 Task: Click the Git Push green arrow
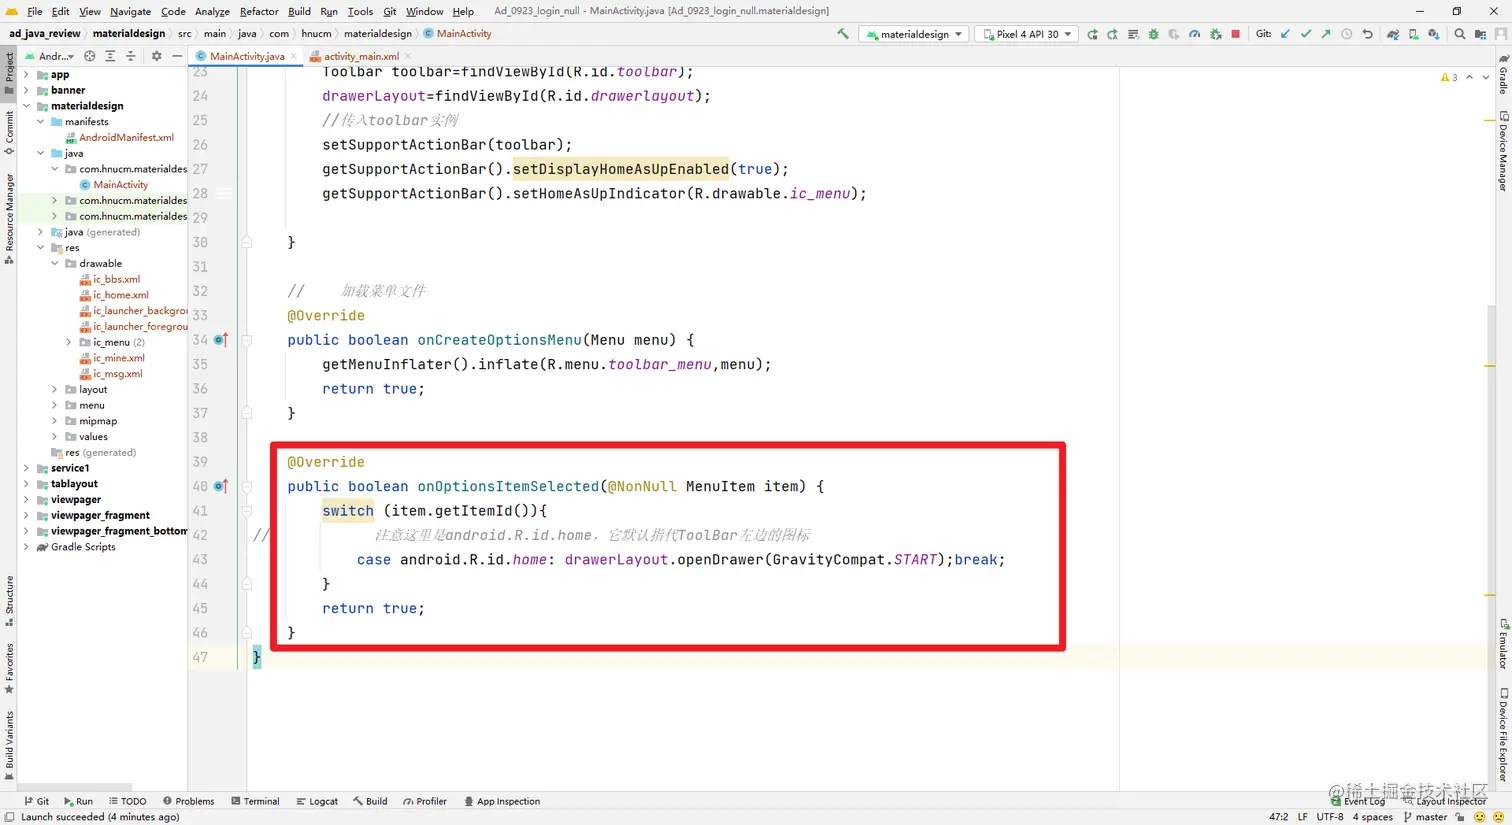click(1326, 34)
